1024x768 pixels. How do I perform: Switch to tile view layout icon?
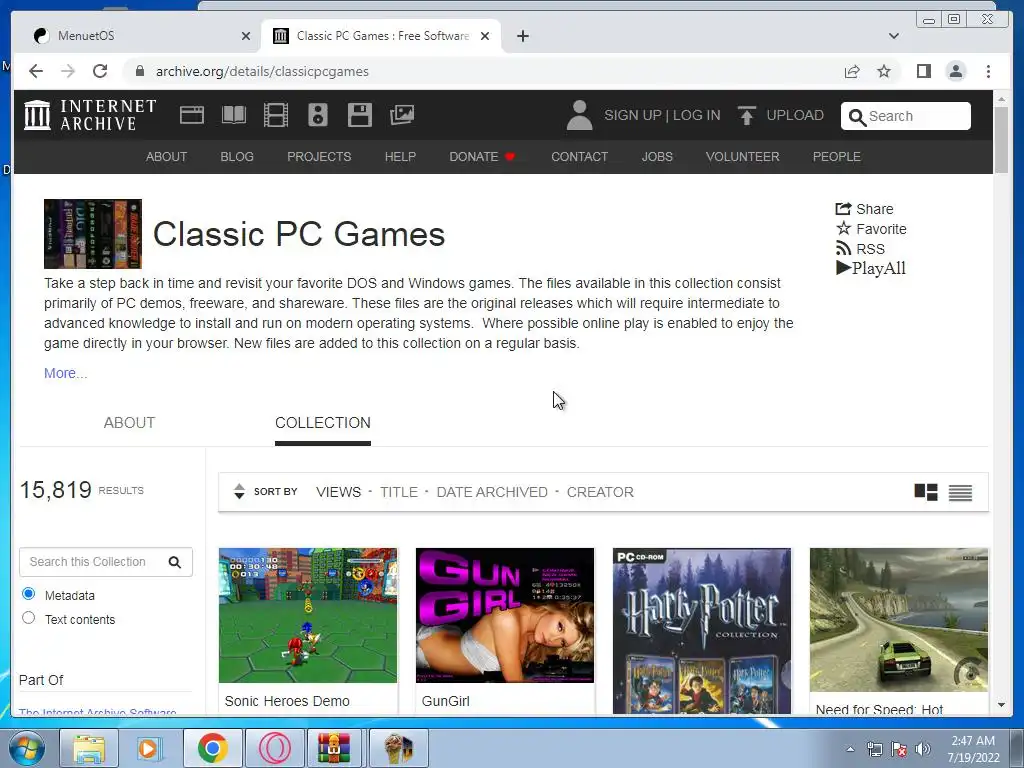pyautogui.click(x=926, y=492)
